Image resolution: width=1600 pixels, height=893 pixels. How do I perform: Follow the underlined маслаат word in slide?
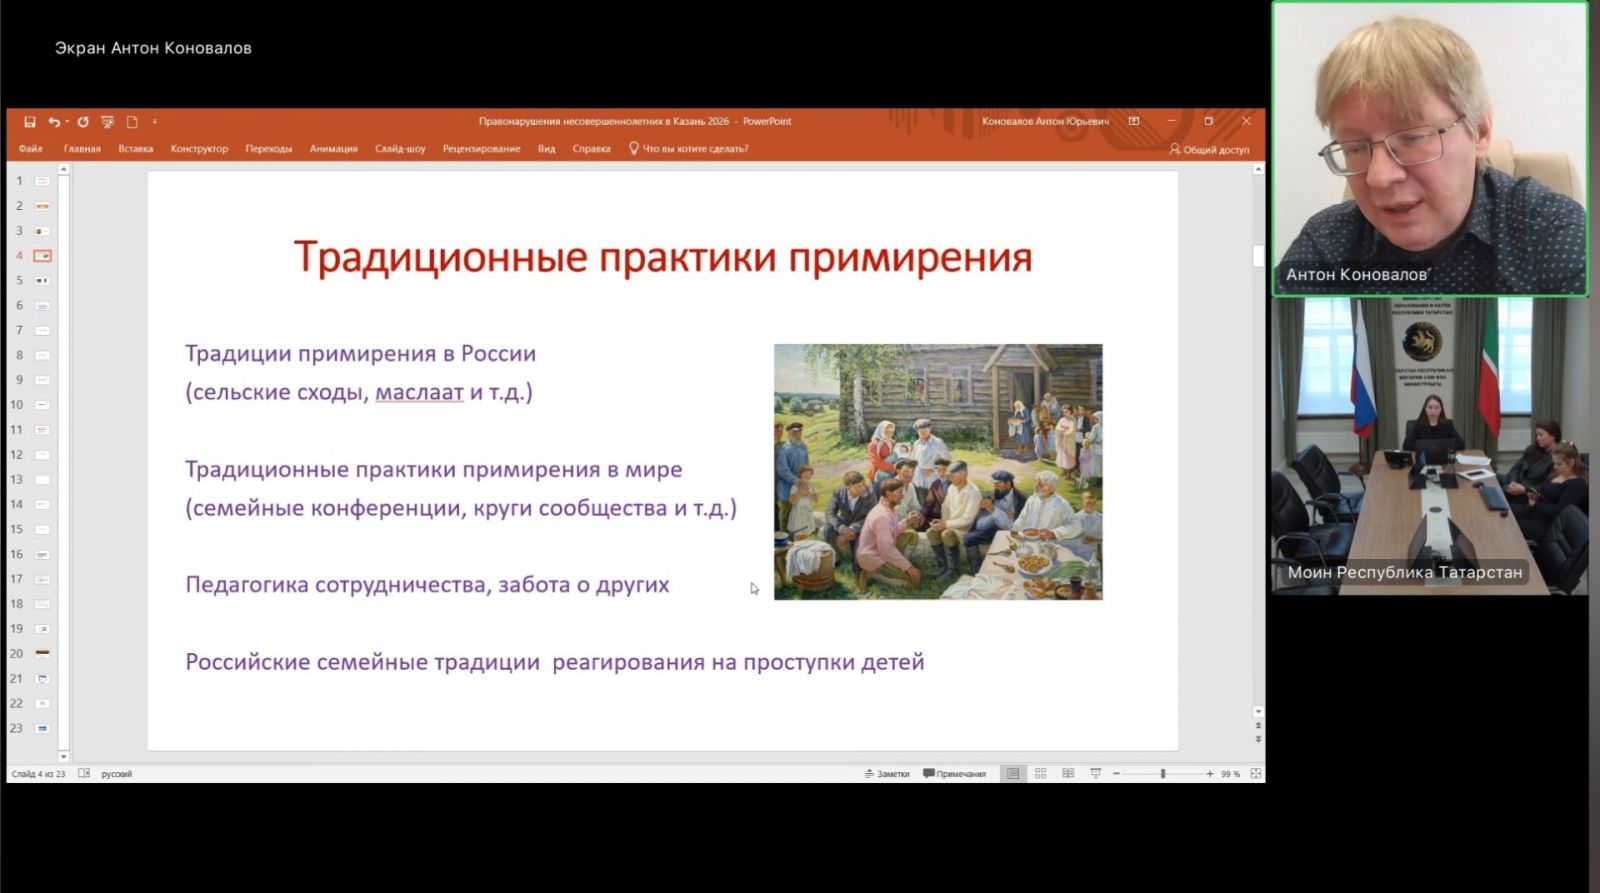click(419, 392)
